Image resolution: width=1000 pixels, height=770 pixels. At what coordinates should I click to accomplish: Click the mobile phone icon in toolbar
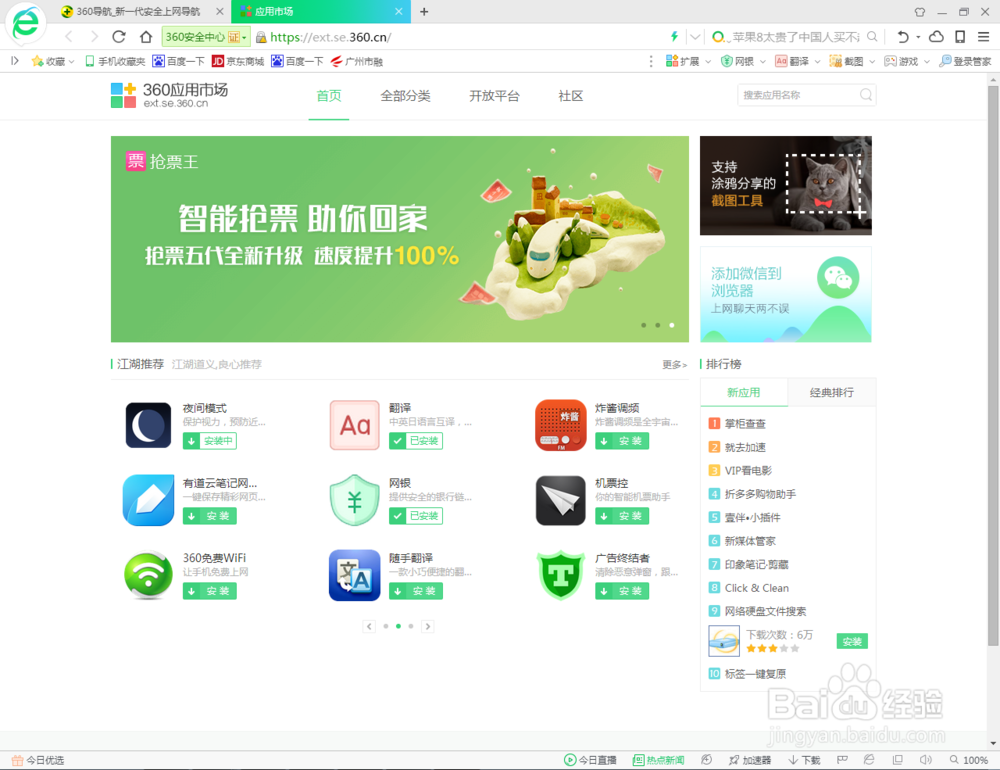tap(960, 37)
